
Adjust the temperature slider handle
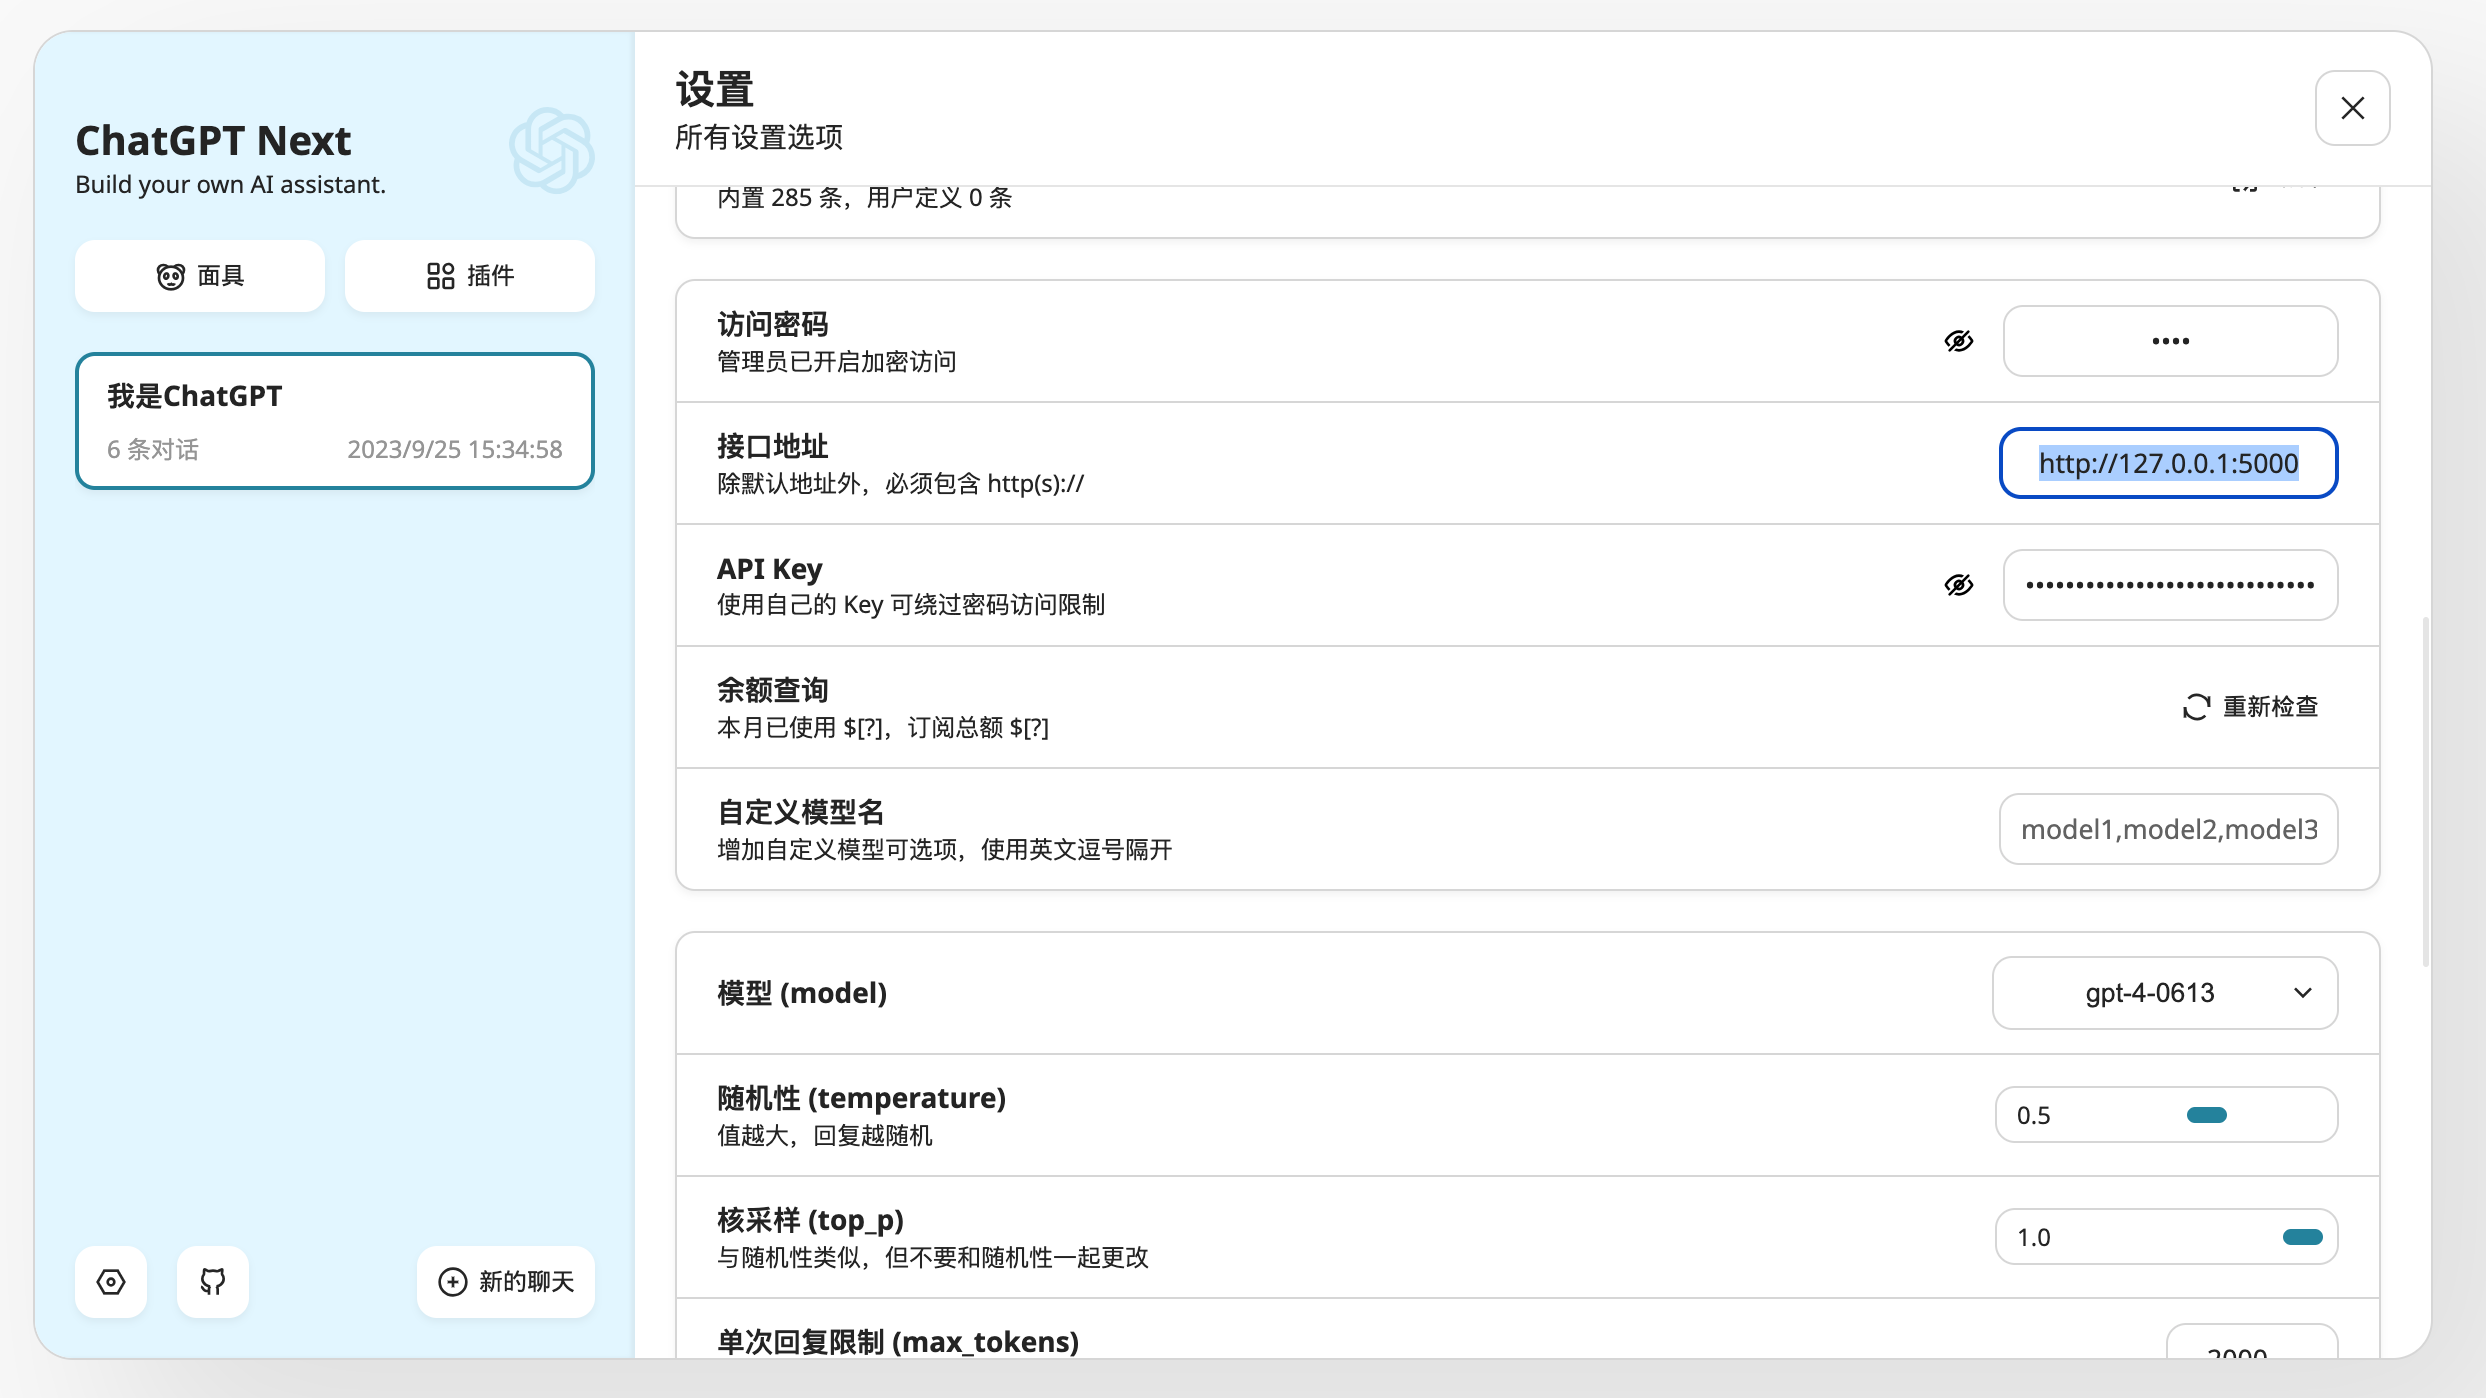pyautogui.click(x=2206, y=1115)
